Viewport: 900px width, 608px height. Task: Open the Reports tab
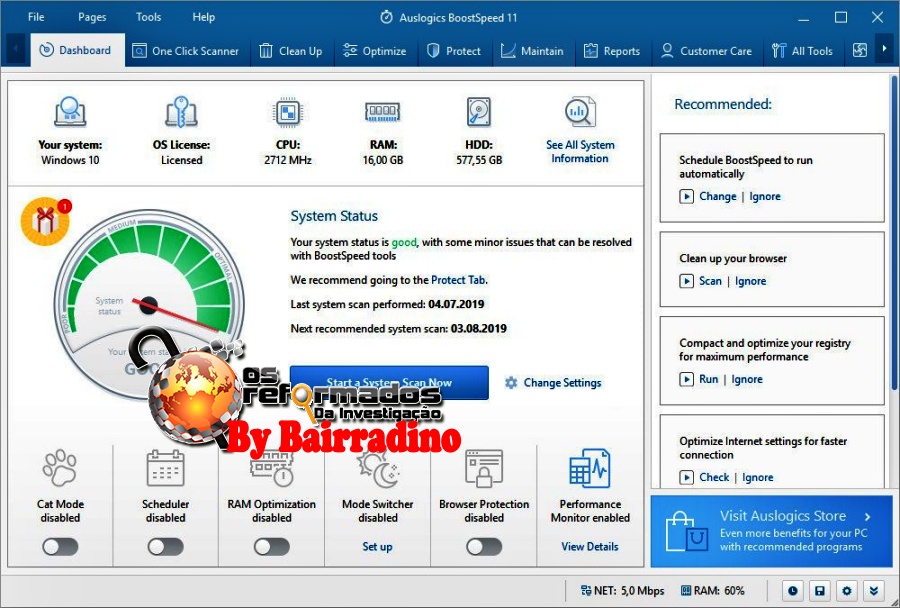[612, 51]
